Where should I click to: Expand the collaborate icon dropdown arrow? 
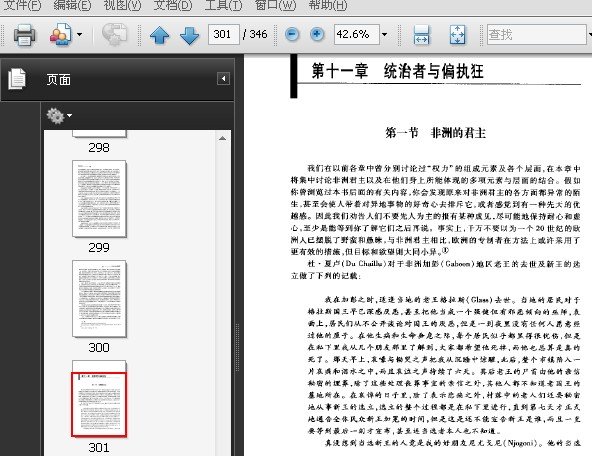point(79,35)
